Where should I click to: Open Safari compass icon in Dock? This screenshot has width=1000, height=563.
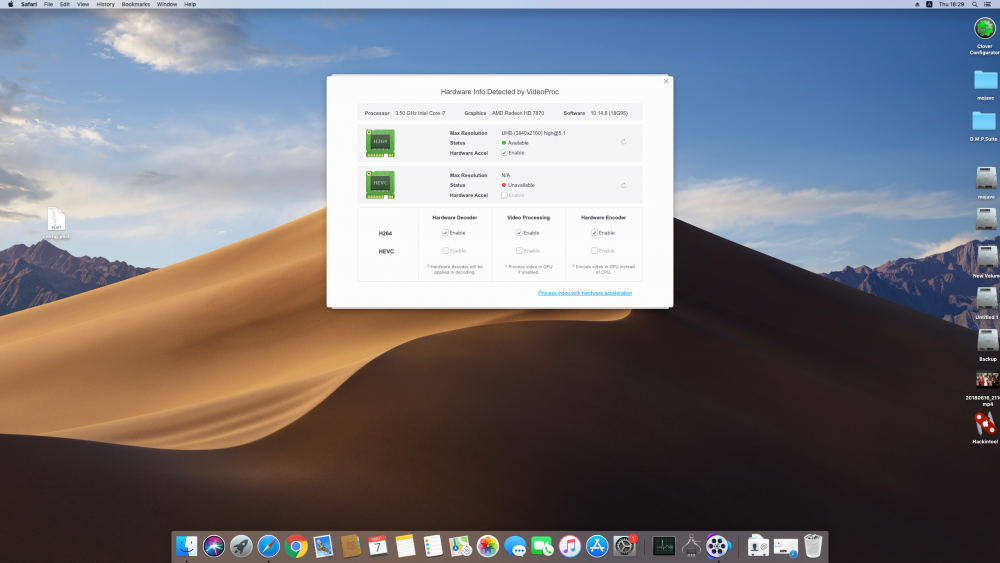(x=268, y=546)
